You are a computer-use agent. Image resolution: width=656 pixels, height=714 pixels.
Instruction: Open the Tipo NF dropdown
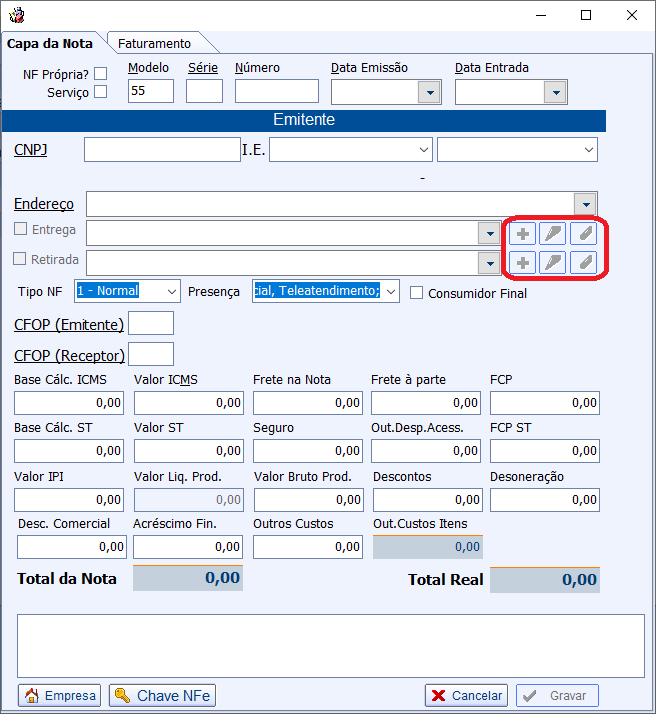coord(171,291)
